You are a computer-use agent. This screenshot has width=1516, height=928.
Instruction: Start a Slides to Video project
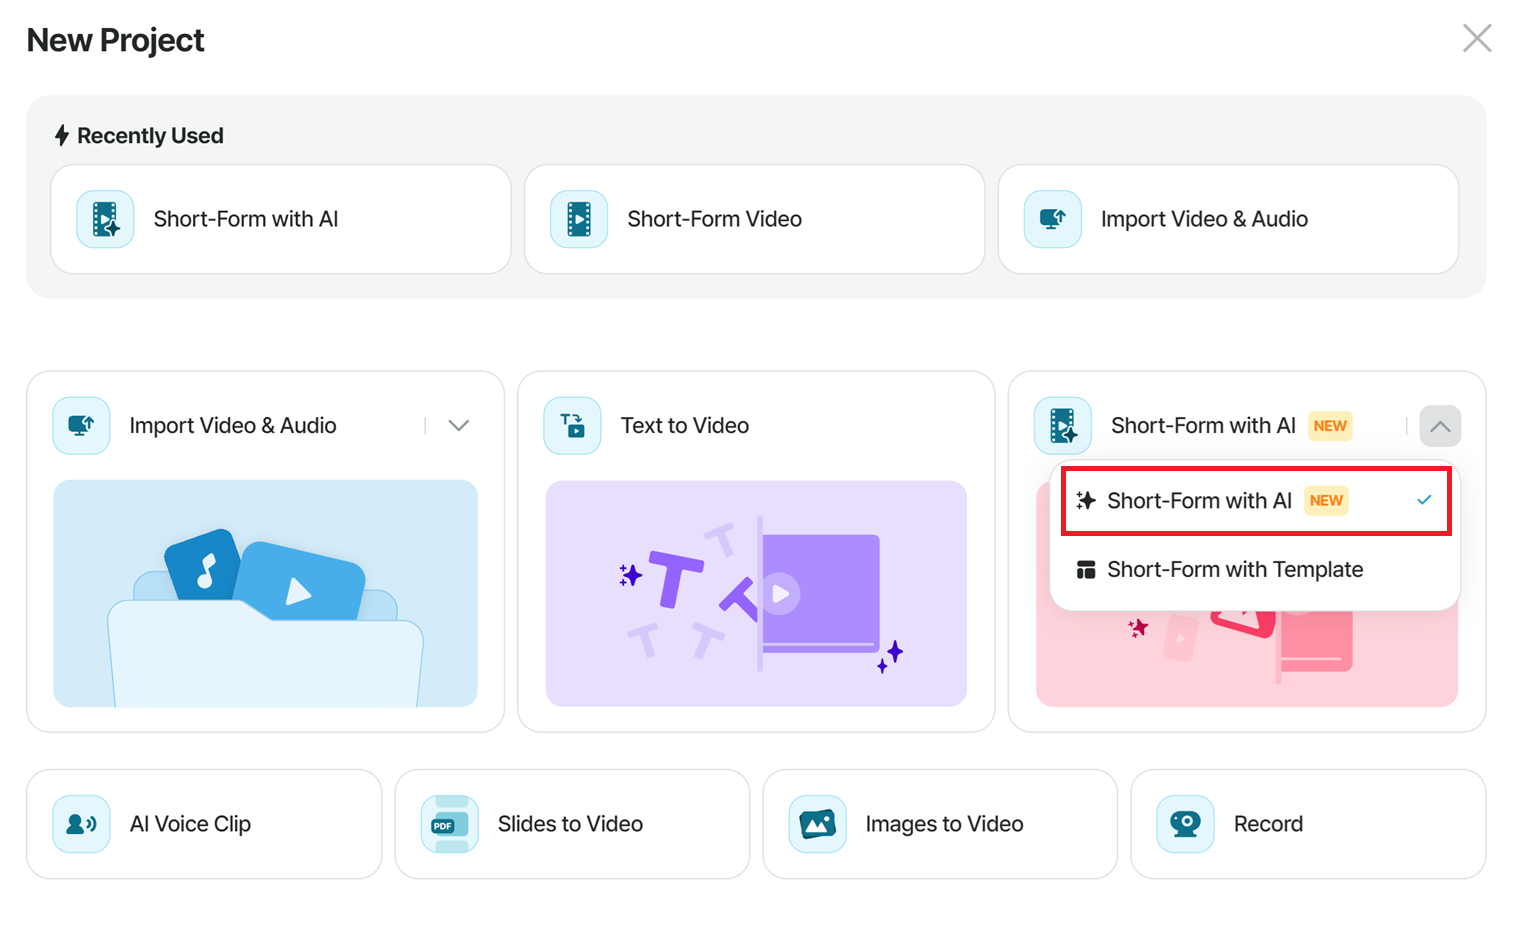click(572, 824)
